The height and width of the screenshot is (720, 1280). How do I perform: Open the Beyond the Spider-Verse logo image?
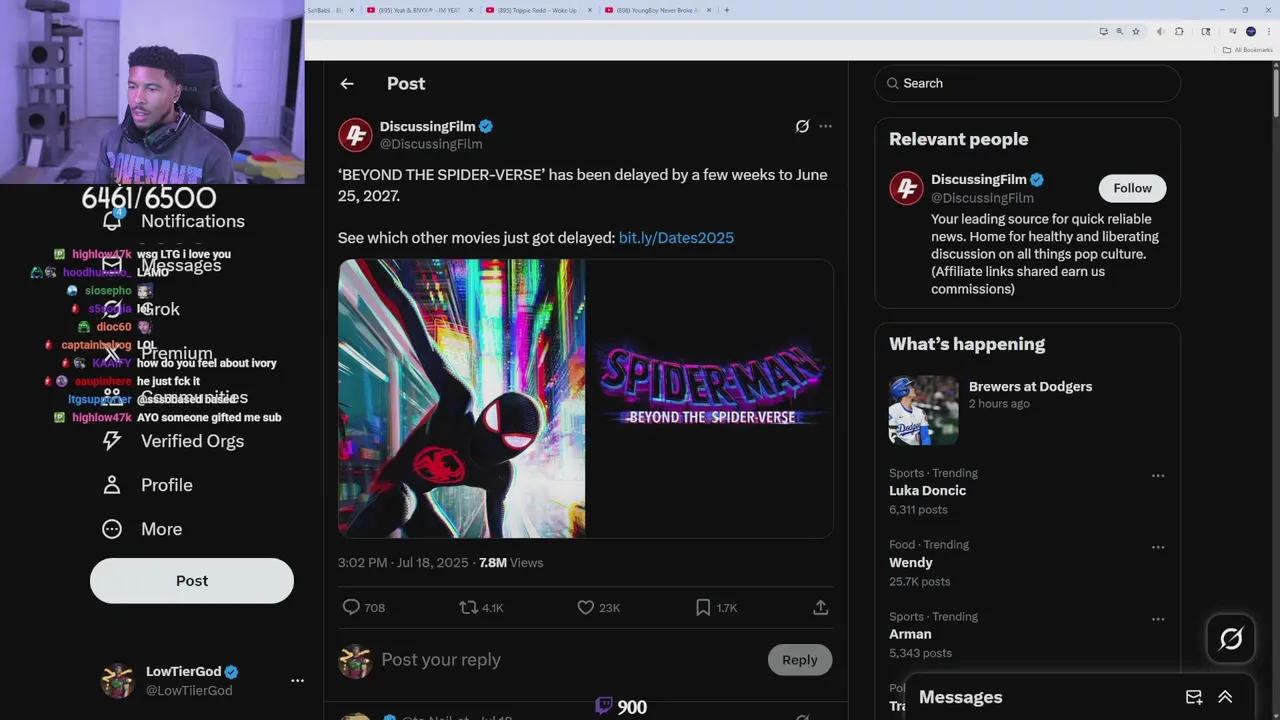click(x=710, y=399)
